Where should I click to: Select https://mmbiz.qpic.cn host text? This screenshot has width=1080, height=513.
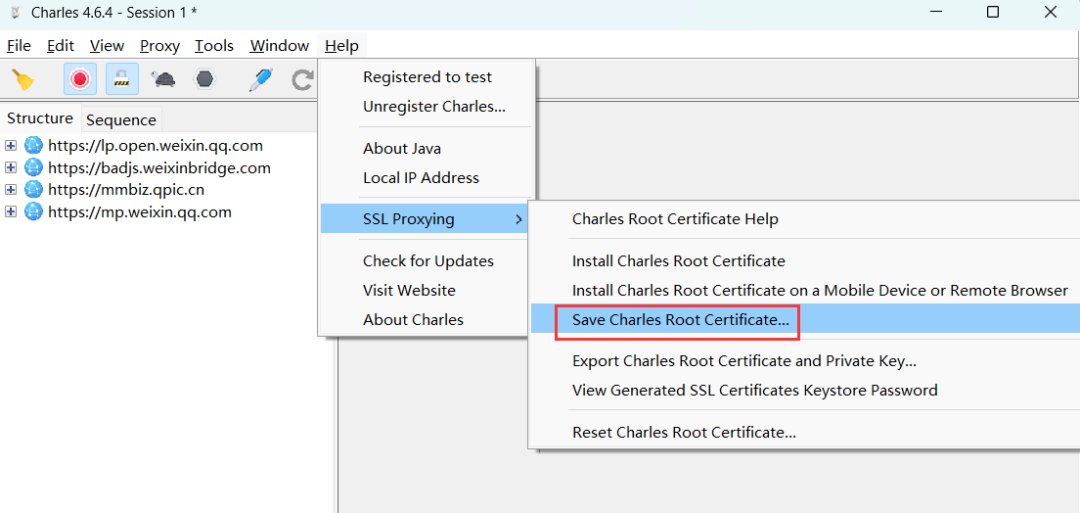(x=126, y=190)
